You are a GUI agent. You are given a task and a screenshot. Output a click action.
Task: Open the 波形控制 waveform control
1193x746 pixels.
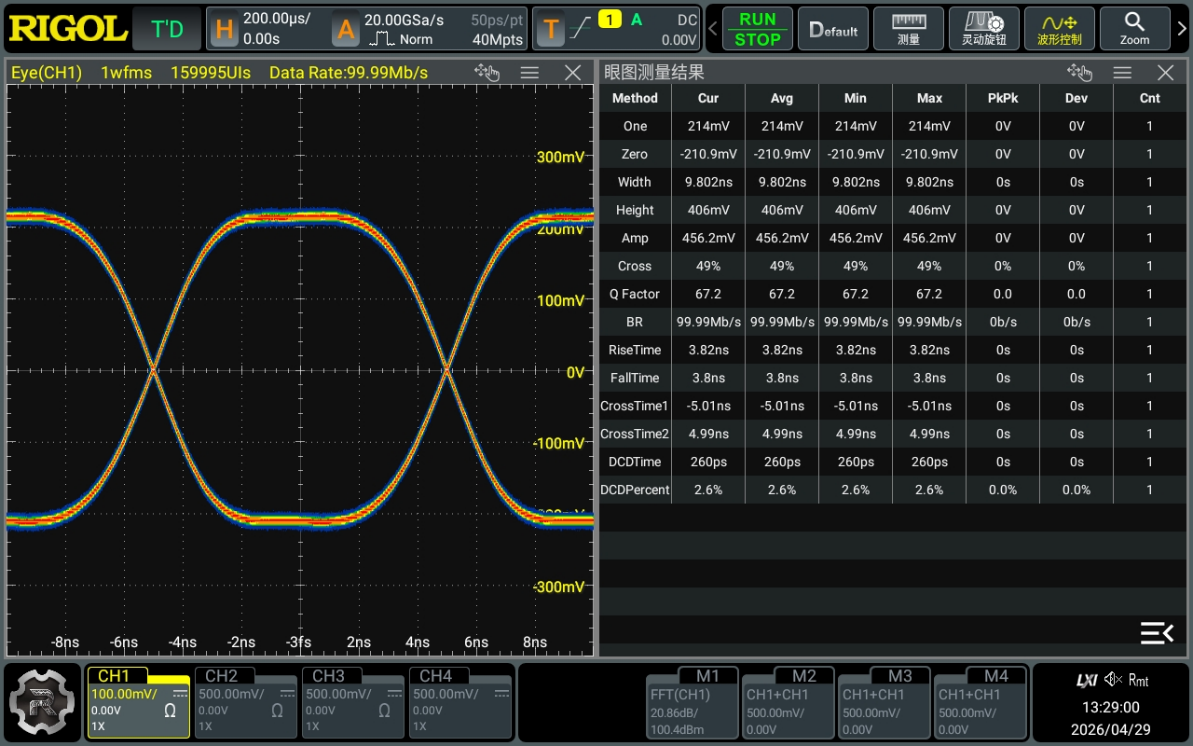click(1059, 29)
